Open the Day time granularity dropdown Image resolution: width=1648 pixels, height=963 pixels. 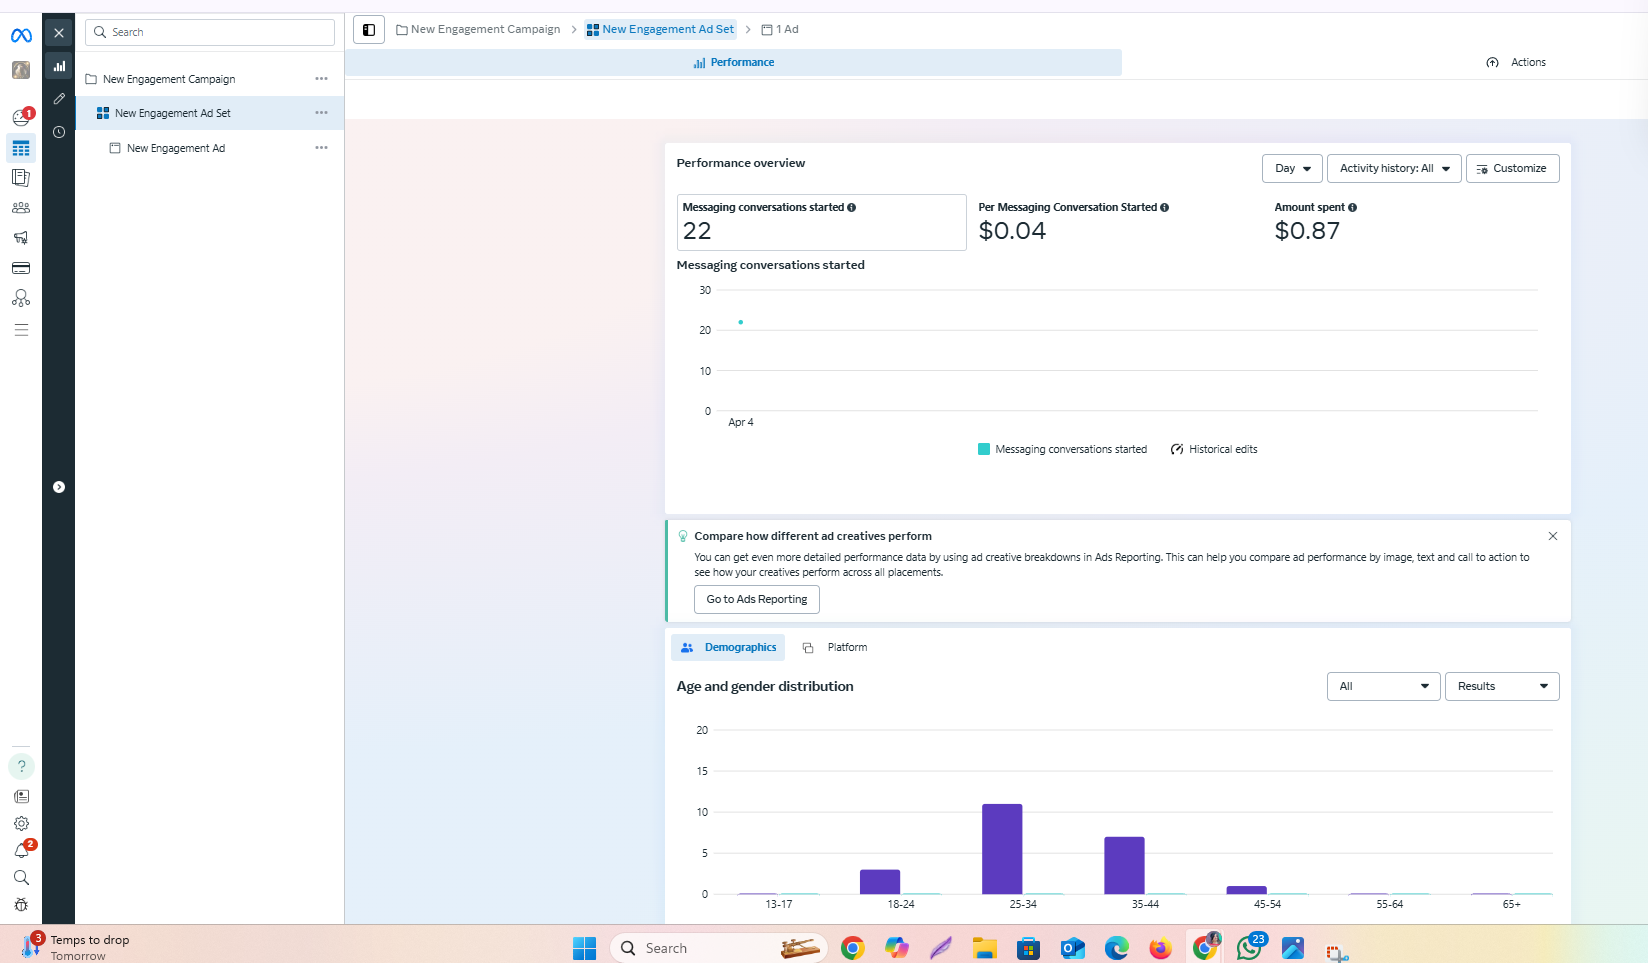point(1292,169)
